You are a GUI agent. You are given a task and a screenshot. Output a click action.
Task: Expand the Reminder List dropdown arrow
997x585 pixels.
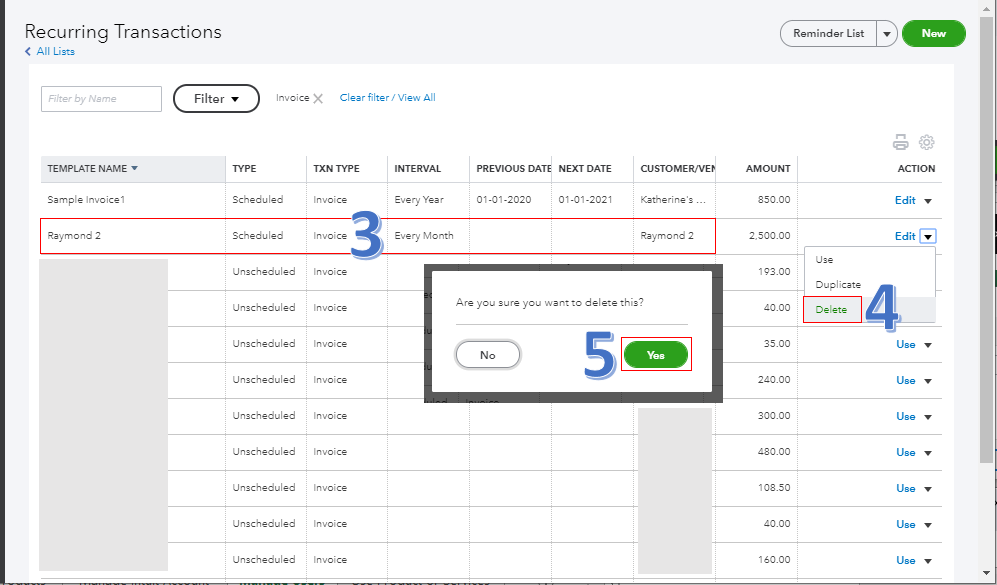pyautogui.click(x=886, y=34)
